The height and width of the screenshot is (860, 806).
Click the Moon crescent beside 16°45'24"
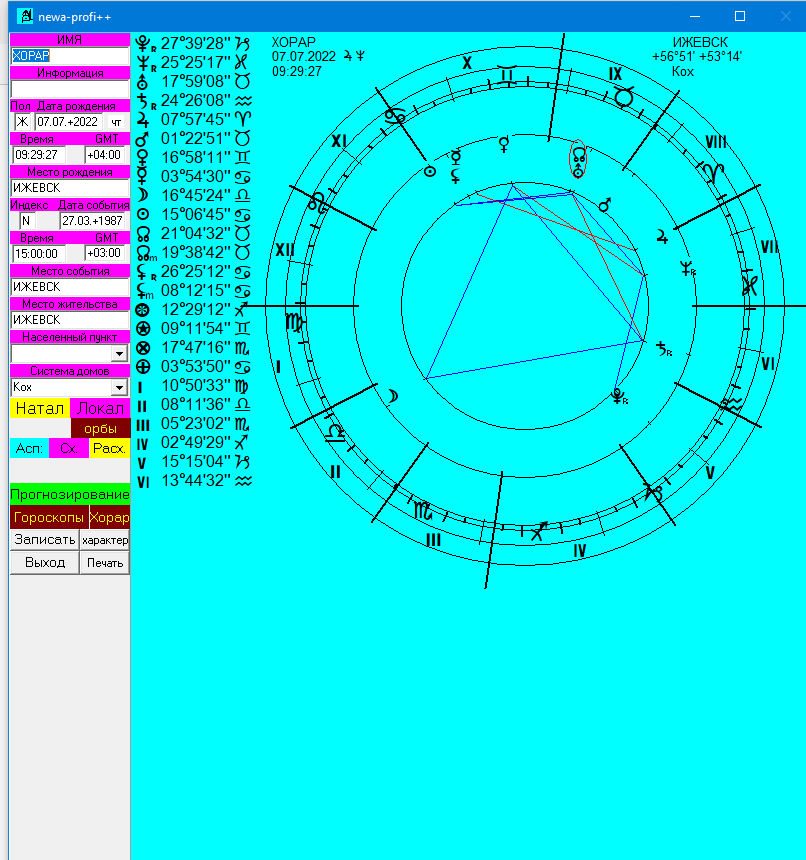point(143,196)
